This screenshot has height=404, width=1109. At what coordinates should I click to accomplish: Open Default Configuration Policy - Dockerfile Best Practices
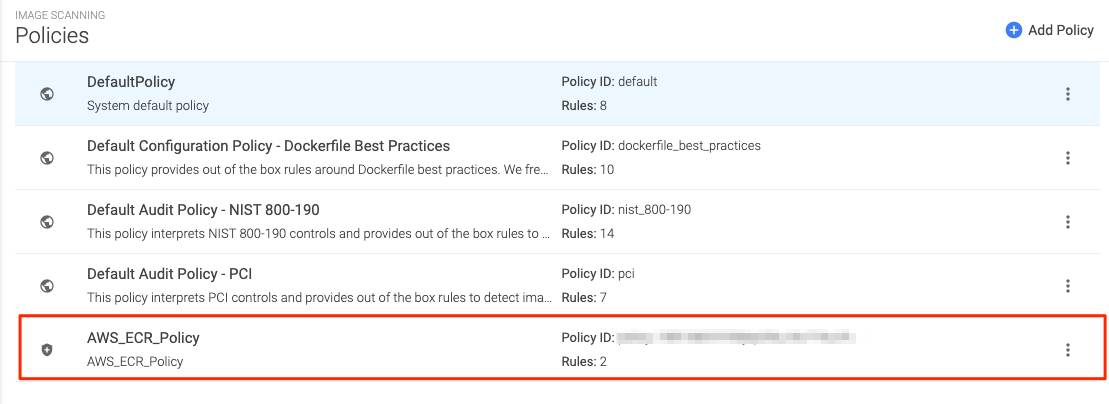(x=268, y=146)
